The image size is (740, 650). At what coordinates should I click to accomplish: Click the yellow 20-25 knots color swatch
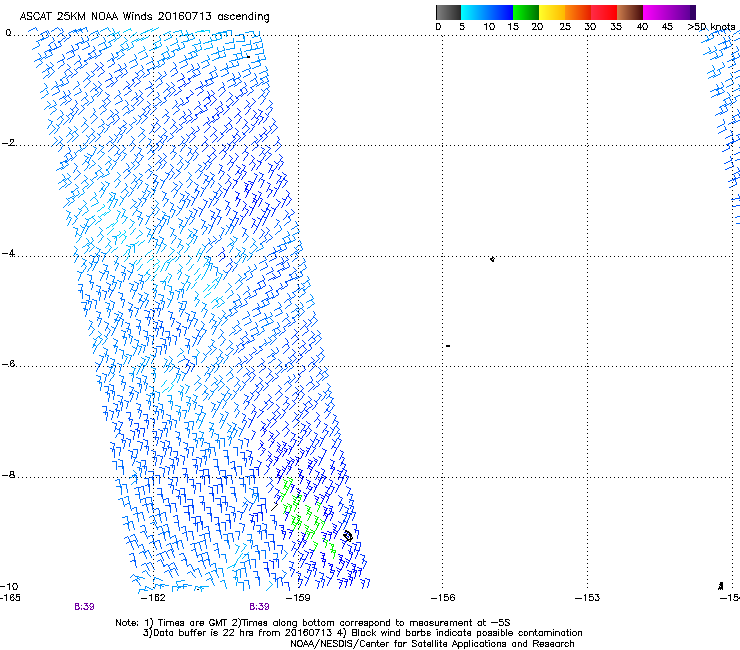[x=552, y=12]
